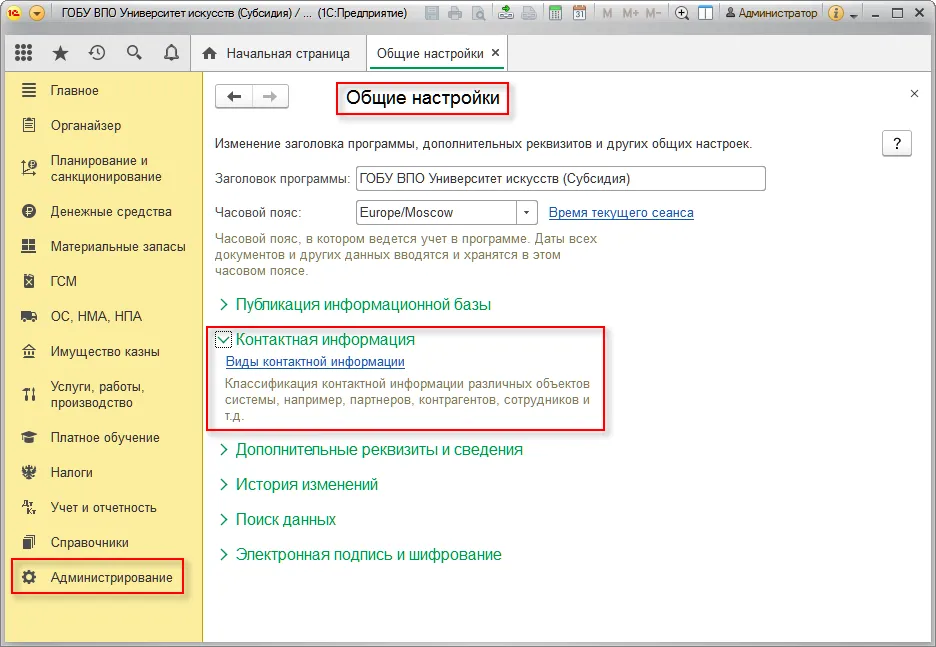Open the calendar icon in title bar
This screenshot has width=936, height=647.
coord(579,13)
